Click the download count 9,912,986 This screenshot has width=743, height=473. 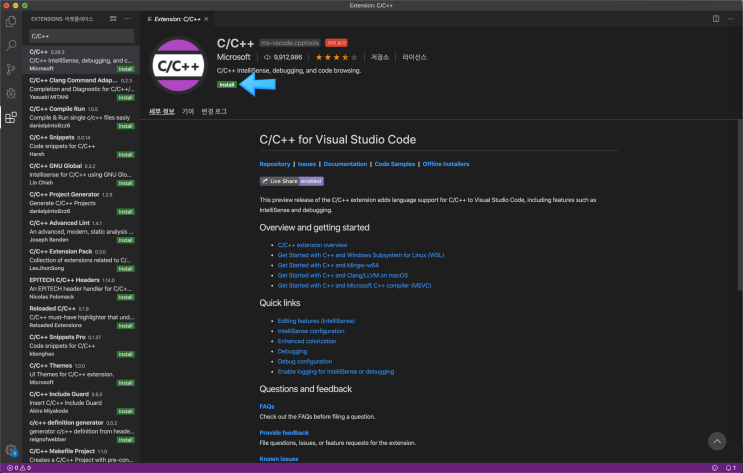(x=283, y=57)
